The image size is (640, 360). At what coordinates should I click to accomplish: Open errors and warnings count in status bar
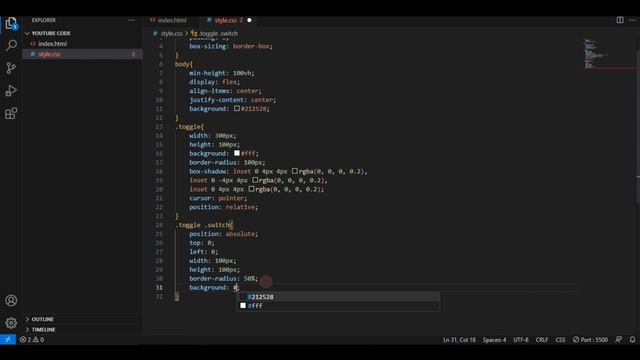[x=32, y=340]
